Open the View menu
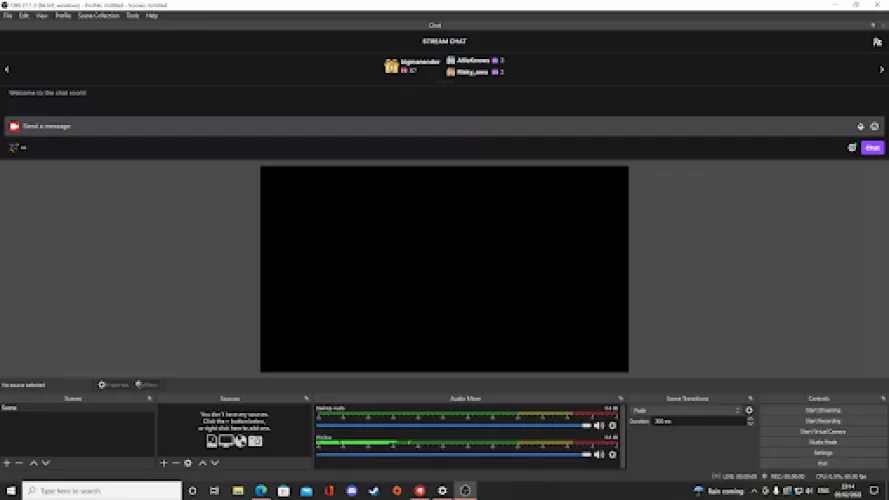Screen dimensions: 889x500 (x=41, y=16)
